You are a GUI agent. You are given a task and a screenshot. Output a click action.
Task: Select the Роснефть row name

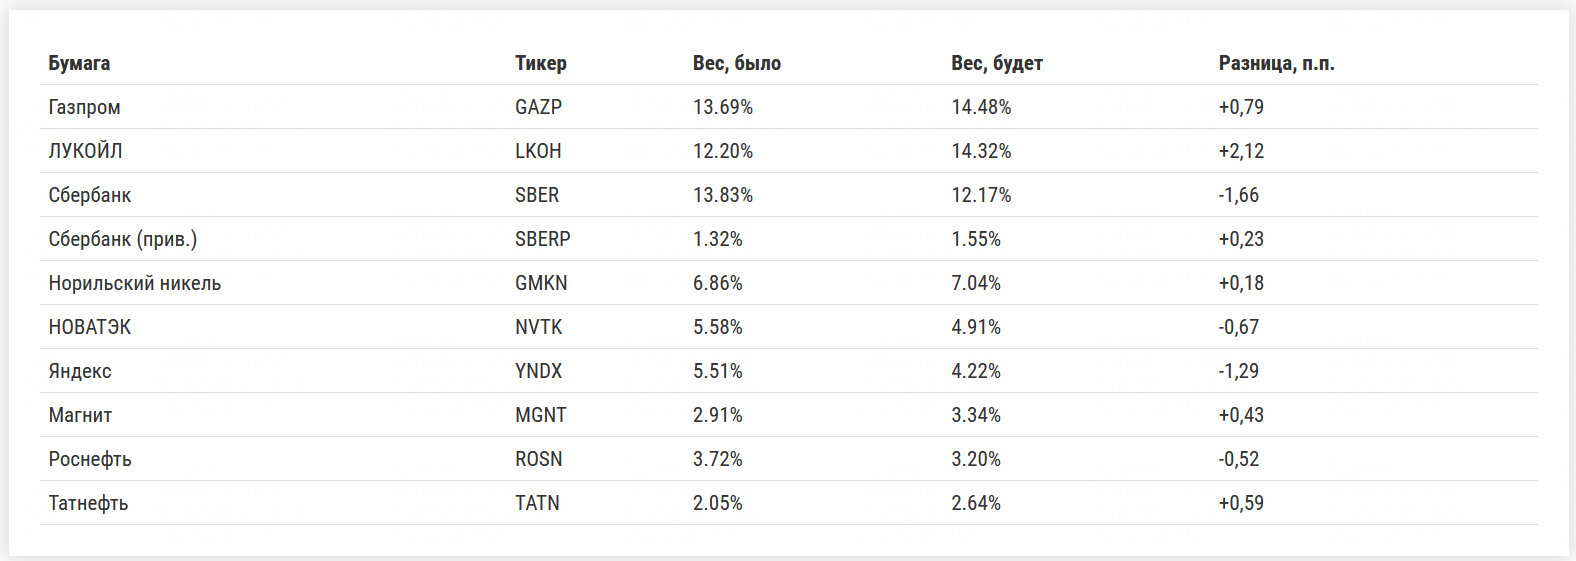(x=90, y=459)
